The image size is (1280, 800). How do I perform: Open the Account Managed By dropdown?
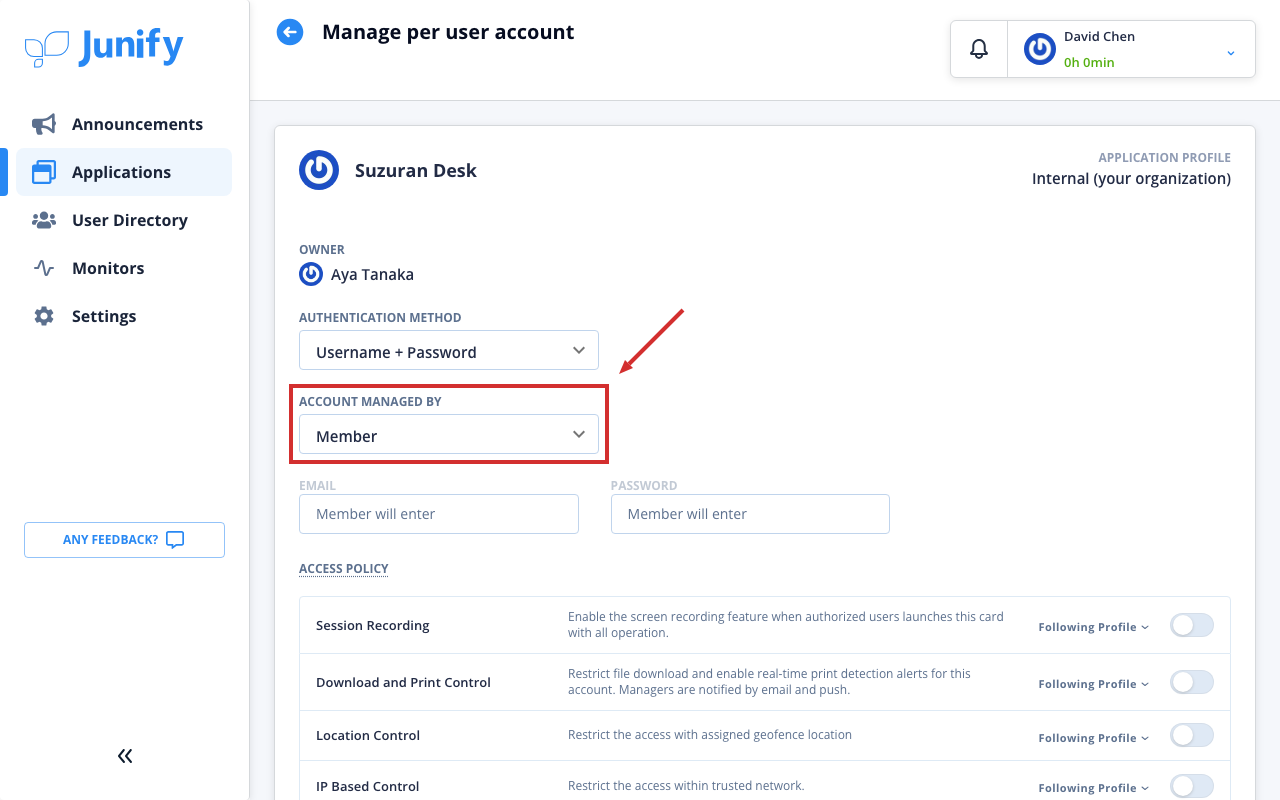click(449, 435)
